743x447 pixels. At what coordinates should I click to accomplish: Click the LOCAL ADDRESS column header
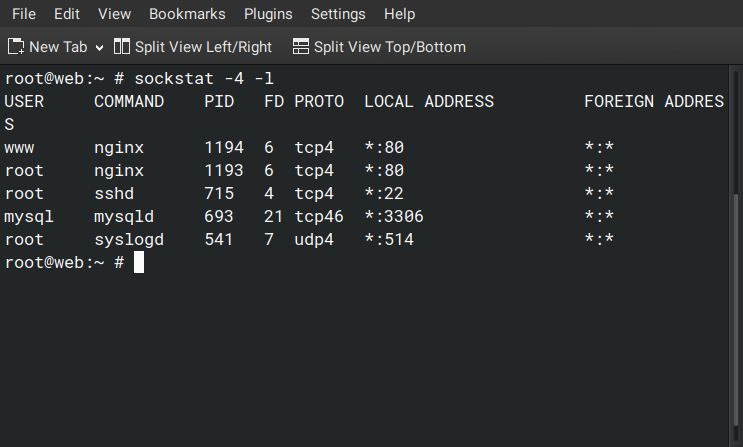point(429,101)
